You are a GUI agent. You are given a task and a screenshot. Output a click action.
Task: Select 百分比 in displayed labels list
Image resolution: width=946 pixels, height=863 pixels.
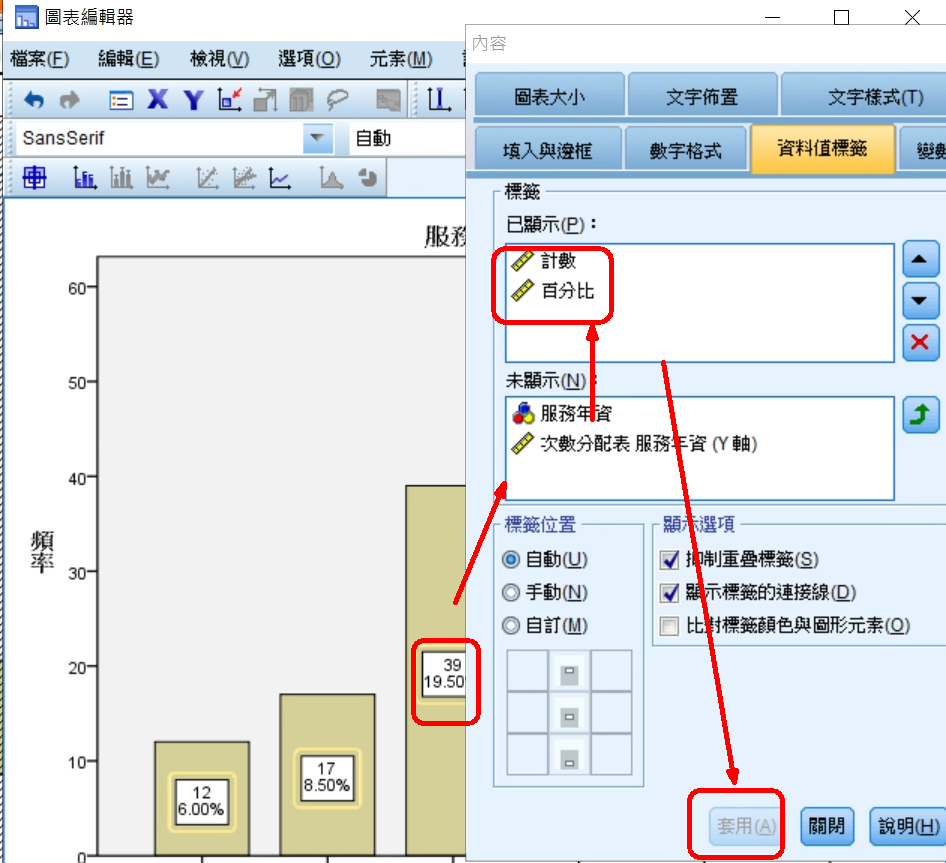(567, 291)
